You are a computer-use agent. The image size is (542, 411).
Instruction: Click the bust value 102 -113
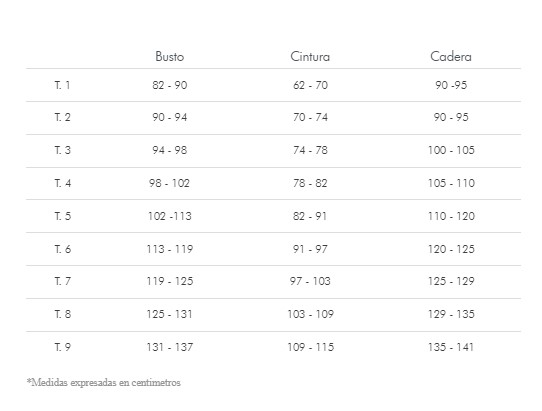(x=170, y=216)
